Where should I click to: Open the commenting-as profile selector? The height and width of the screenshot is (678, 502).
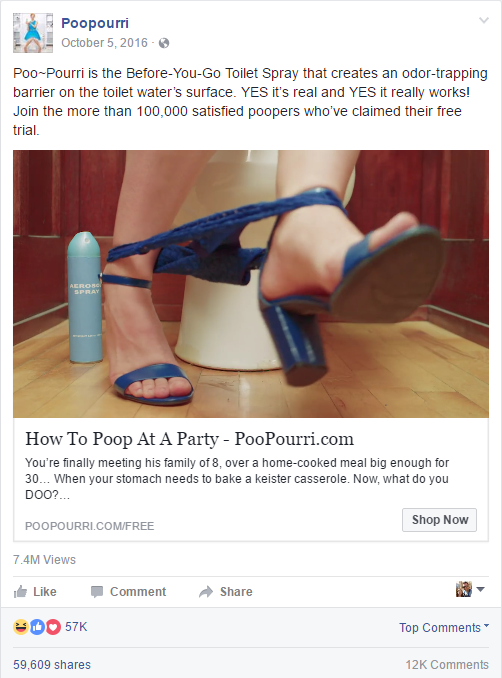(470, 589)
